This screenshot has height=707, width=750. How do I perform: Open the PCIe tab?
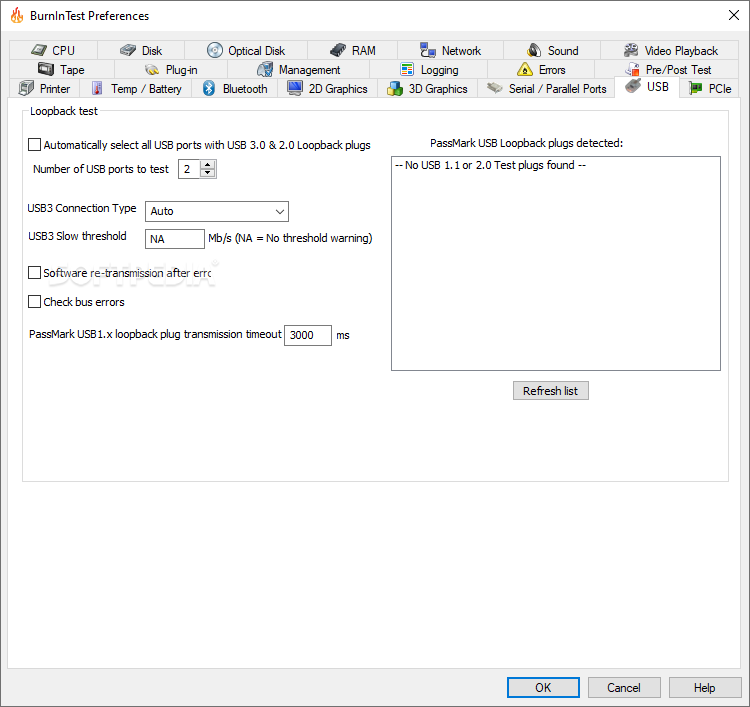[x=710, y=88]
